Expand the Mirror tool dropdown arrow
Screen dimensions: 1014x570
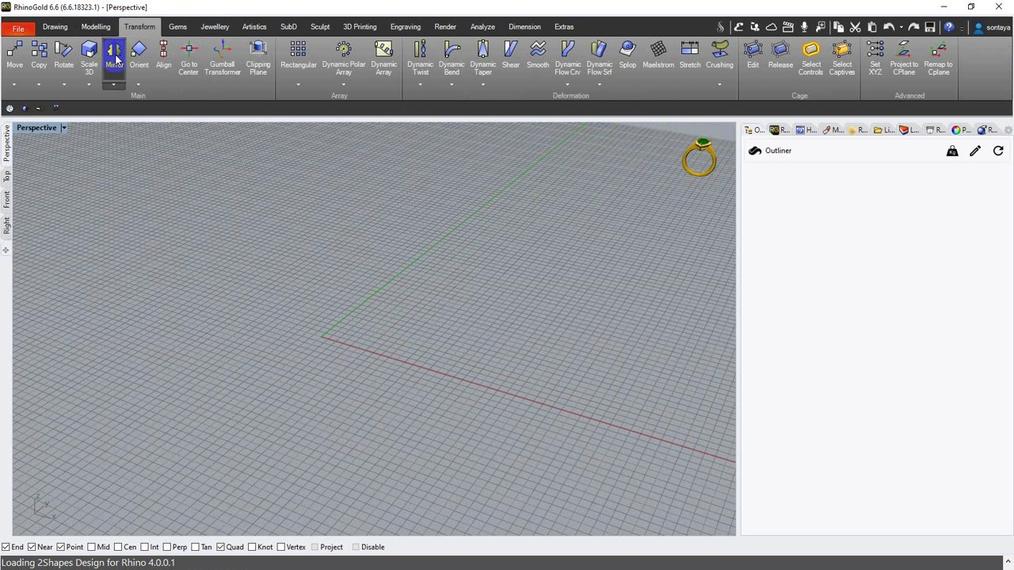[x=114, y=85]
